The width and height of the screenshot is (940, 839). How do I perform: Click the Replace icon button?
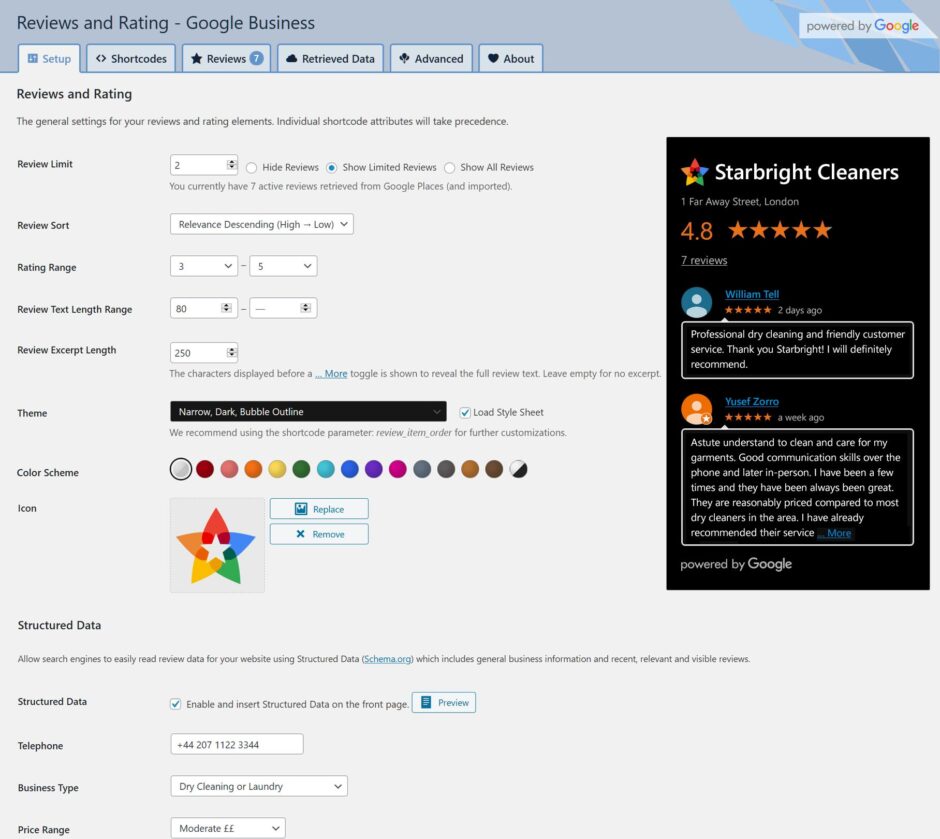(x=319, y=509)
